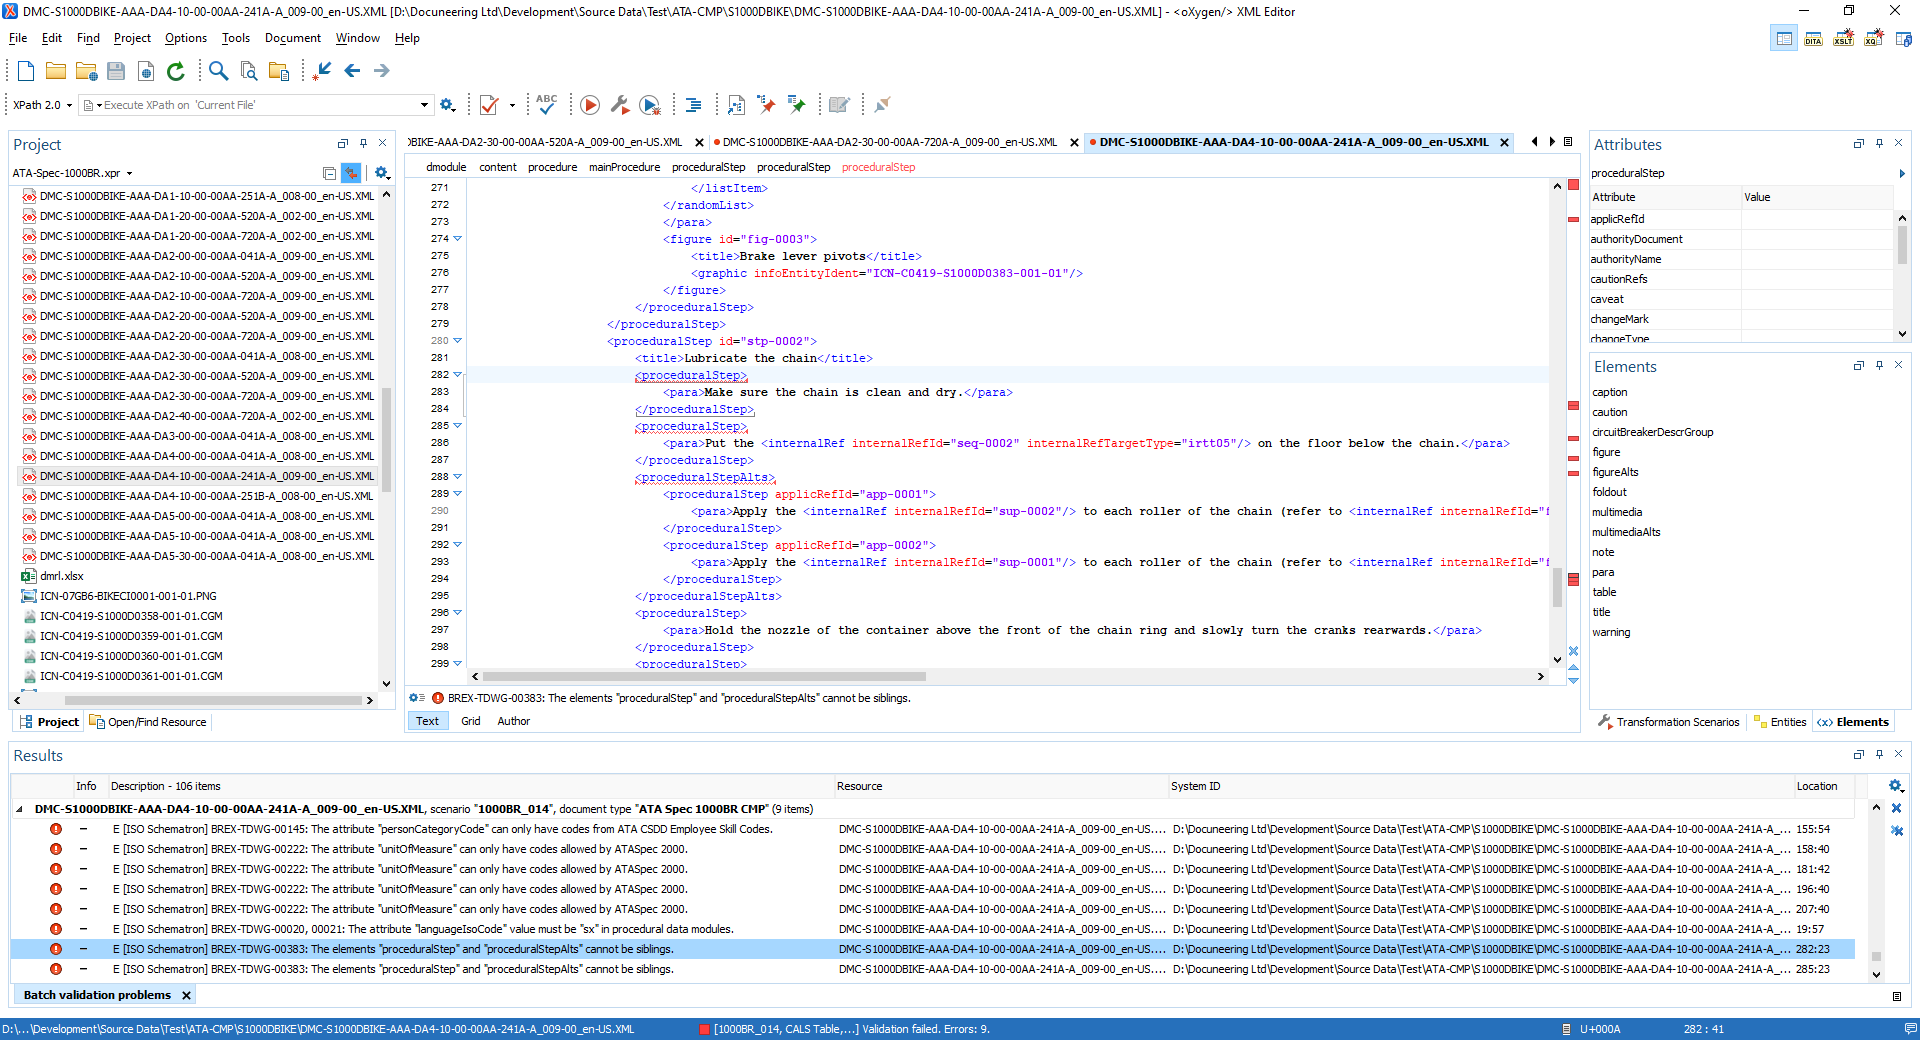Viewport: 1920px width, 1040px height.
Task: Create a new document with New icon
Action: 26,71
